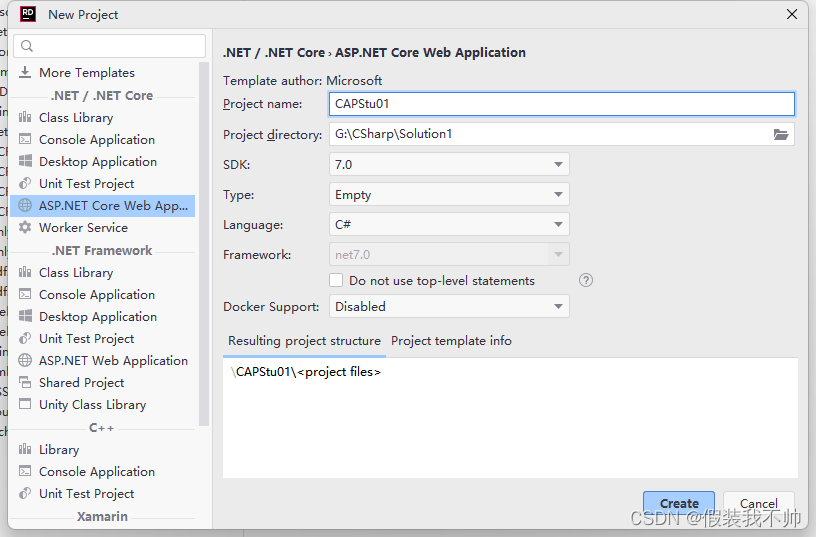Screen dimensions: 816x537
Task: Click the Template author: Microsoft text
Action: (302, 81)
